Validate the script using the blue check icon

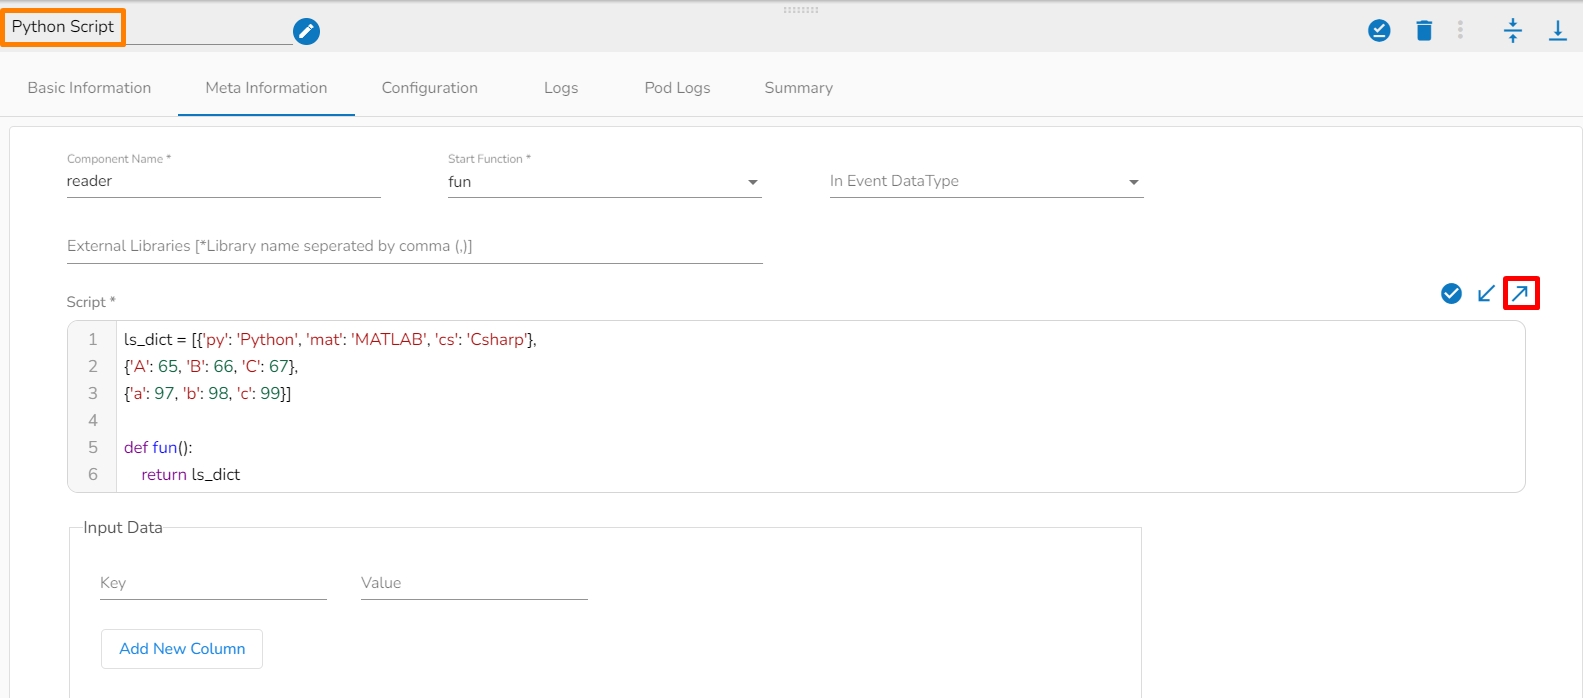tap(1451, 293)
